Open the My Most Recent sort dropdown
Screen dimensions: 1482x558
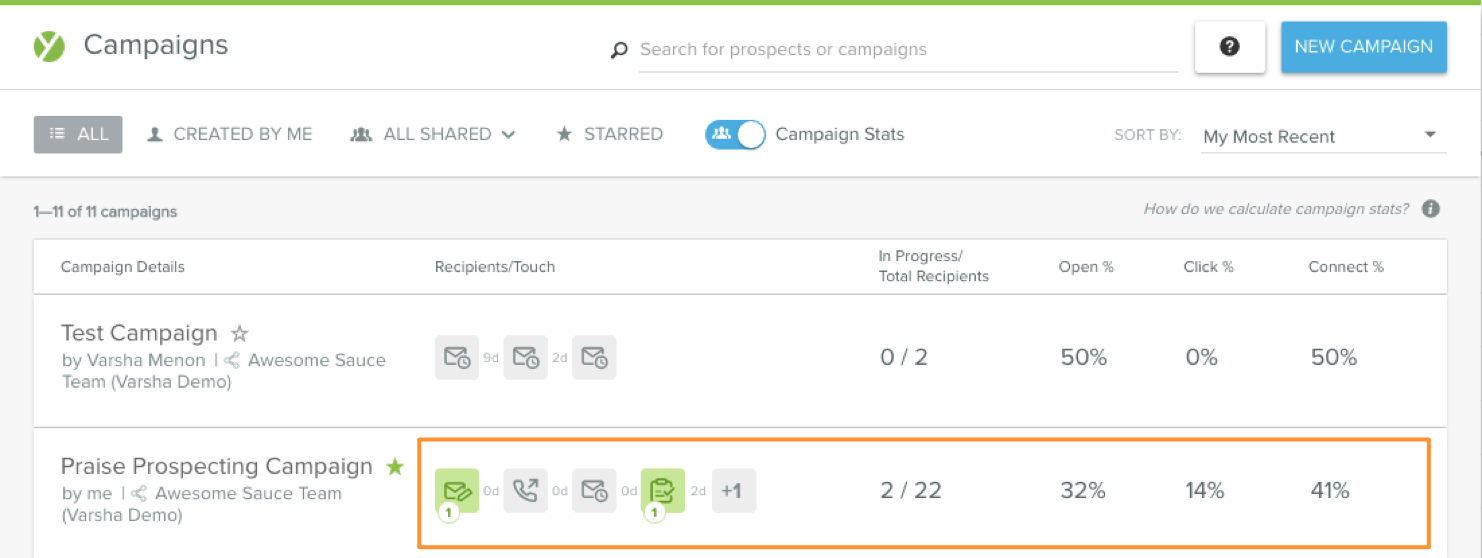click(x=1323, y=136)
